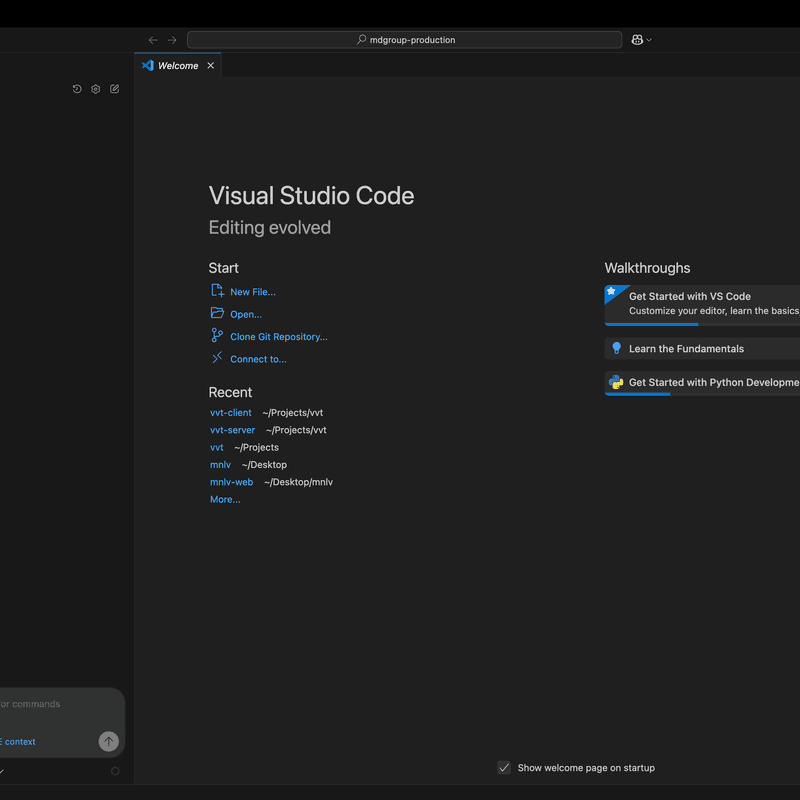Viewport: 800px width, 800px height.
Task: Click the Copilot icon in title bar
Action: pos(636,40)
